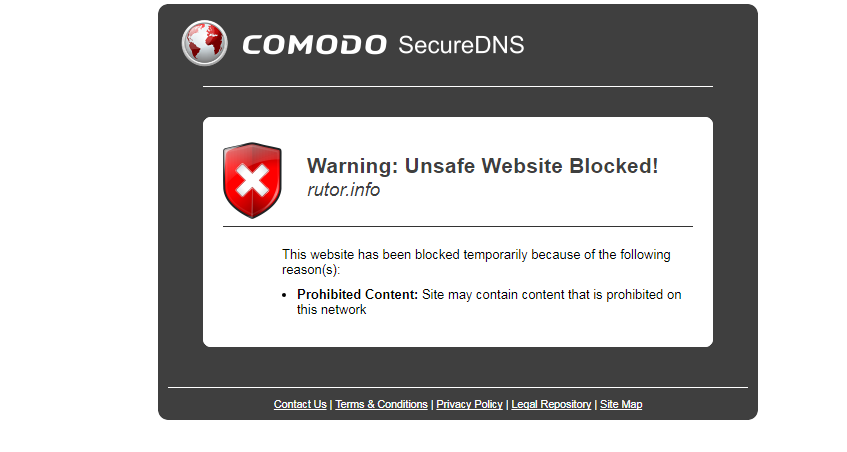Open the Legal Repository link
The width and height of the screenshot is (847, 452).
click(551, 404)
